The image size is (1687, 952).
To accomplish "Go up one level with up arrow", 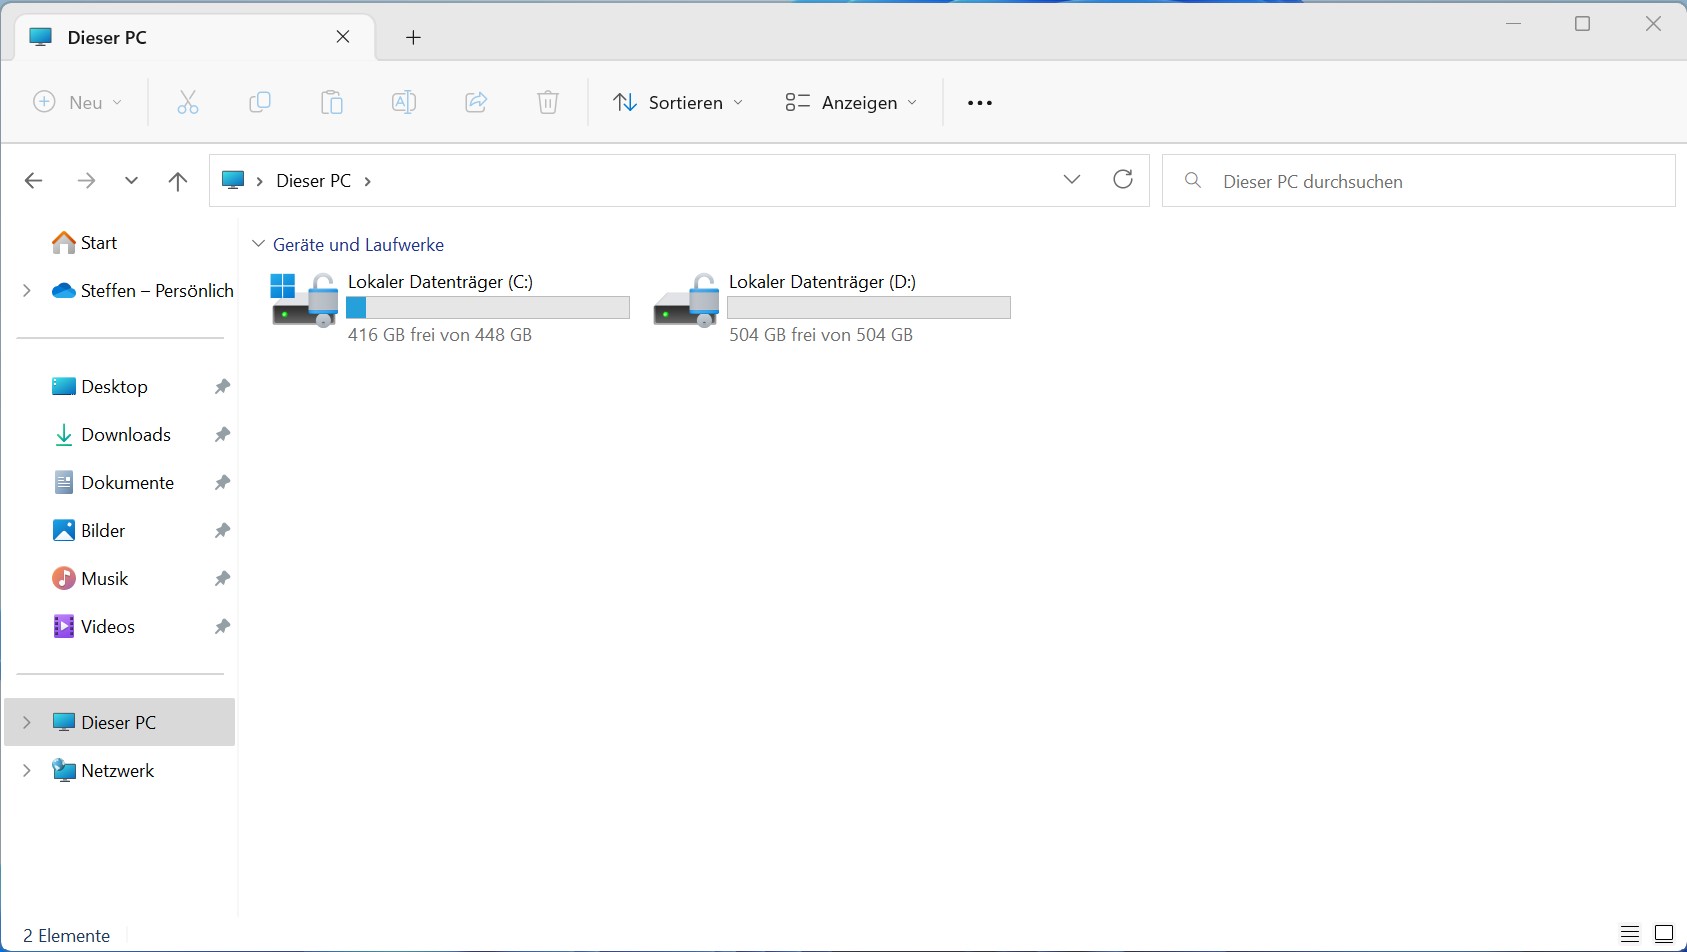I will (178, 181).
